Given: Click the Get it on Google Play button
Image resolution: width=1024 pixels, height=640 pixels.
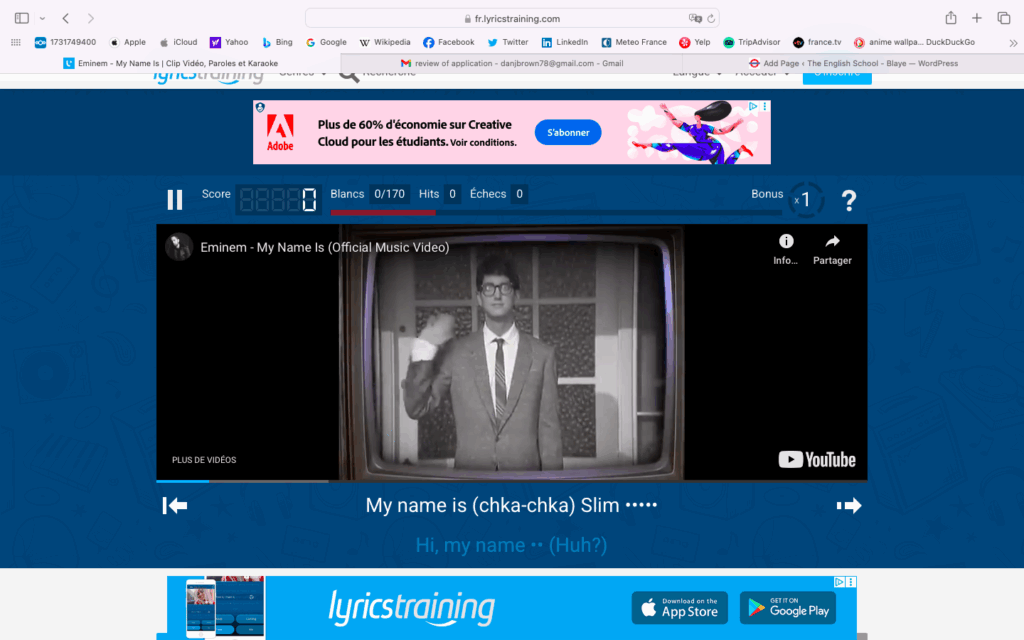Looking at the screenshot, I should point(788,608).
